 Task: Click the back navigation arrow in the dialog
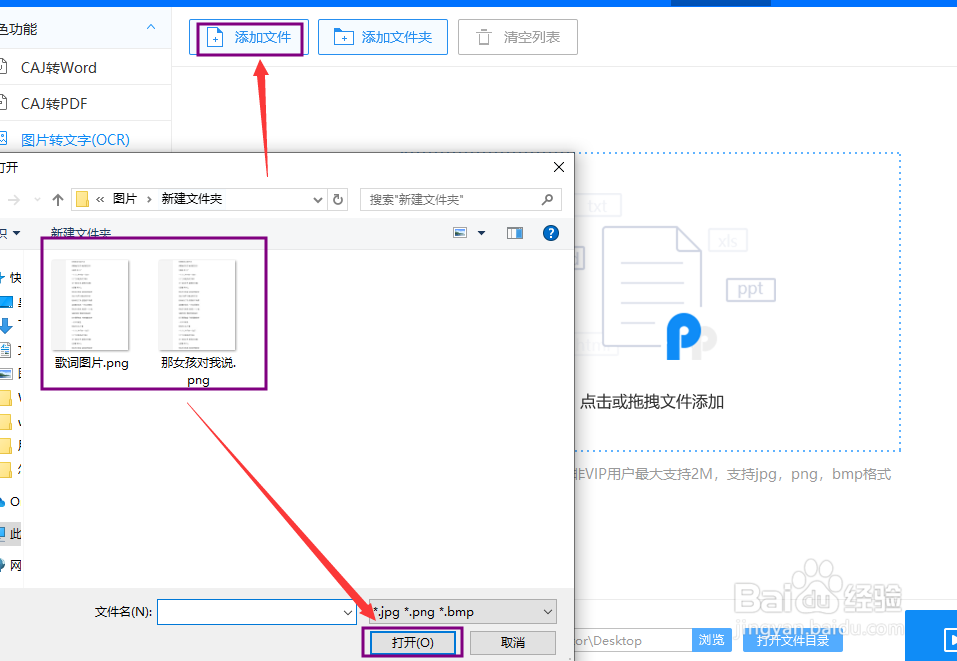[13, 199]
